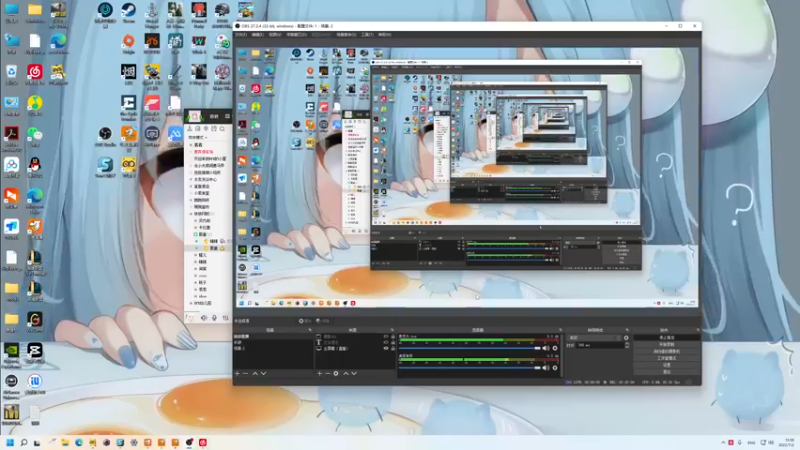Click the speaker icon in the voice chat window

[204, 318]
